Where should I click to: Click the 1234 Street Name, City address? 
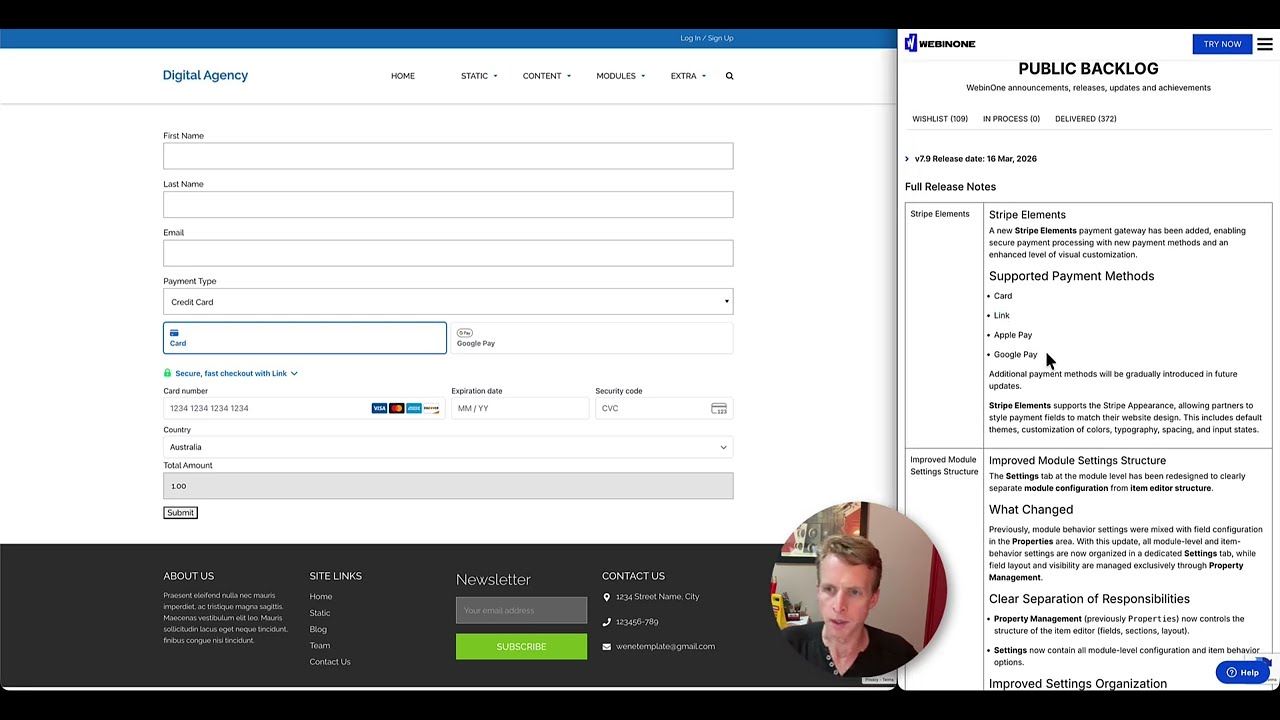pos(657,597)
